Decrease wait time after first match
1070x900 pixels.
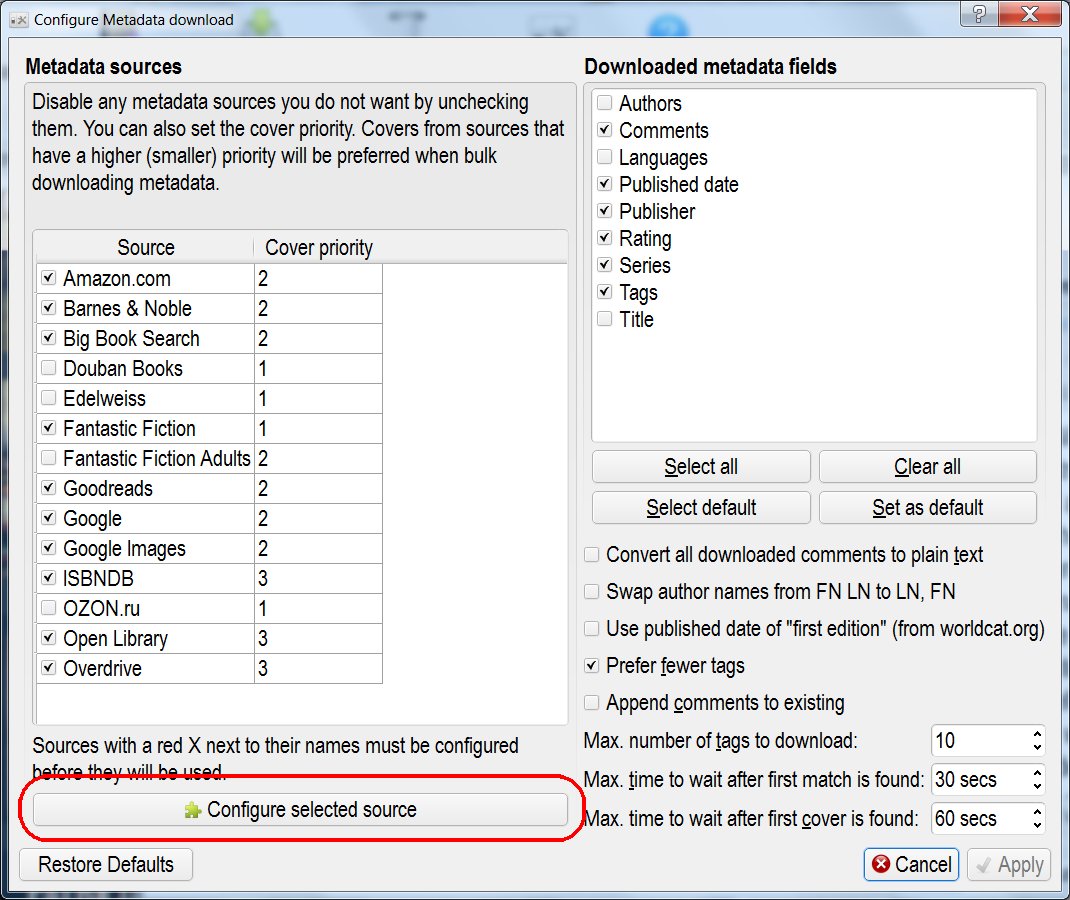click(x=1037, y=786)
